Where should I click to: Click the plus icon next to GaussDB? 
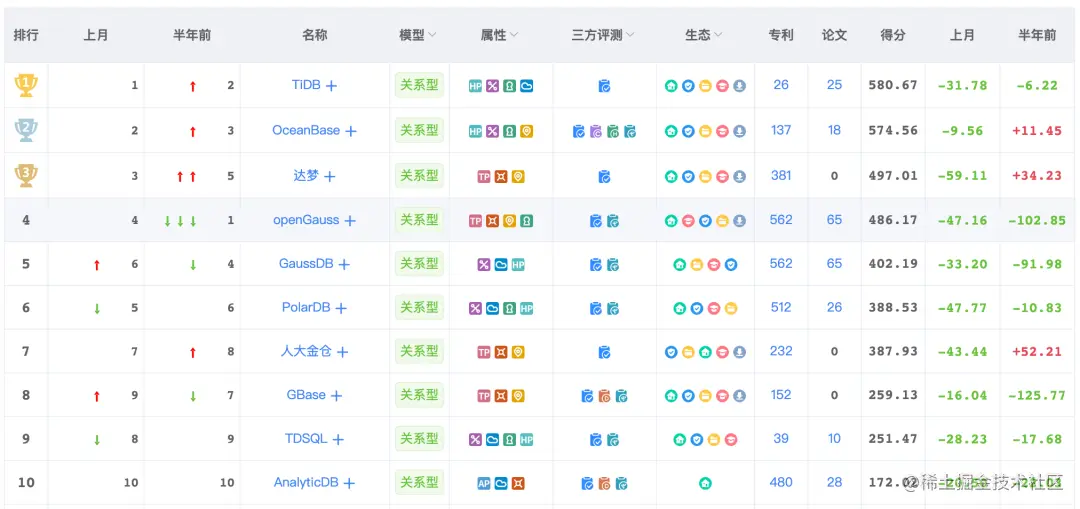click(344, 264)
